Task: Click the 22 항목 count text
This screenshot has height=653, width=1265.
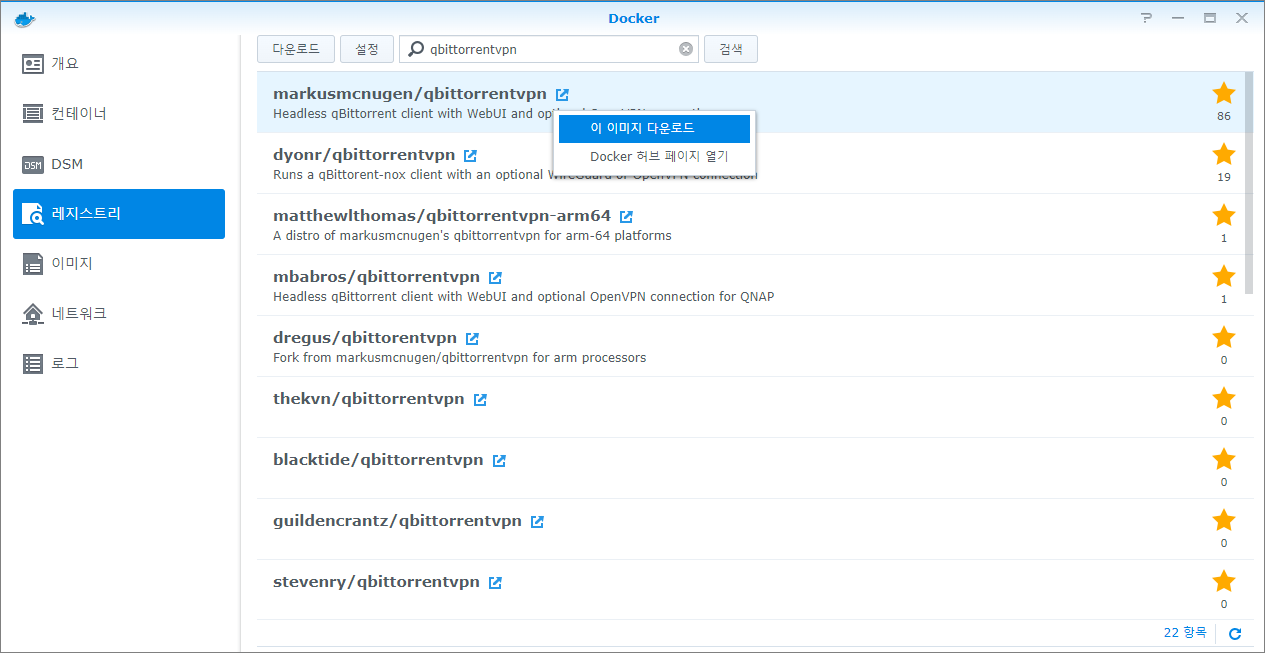Action: coord(1185,633)
